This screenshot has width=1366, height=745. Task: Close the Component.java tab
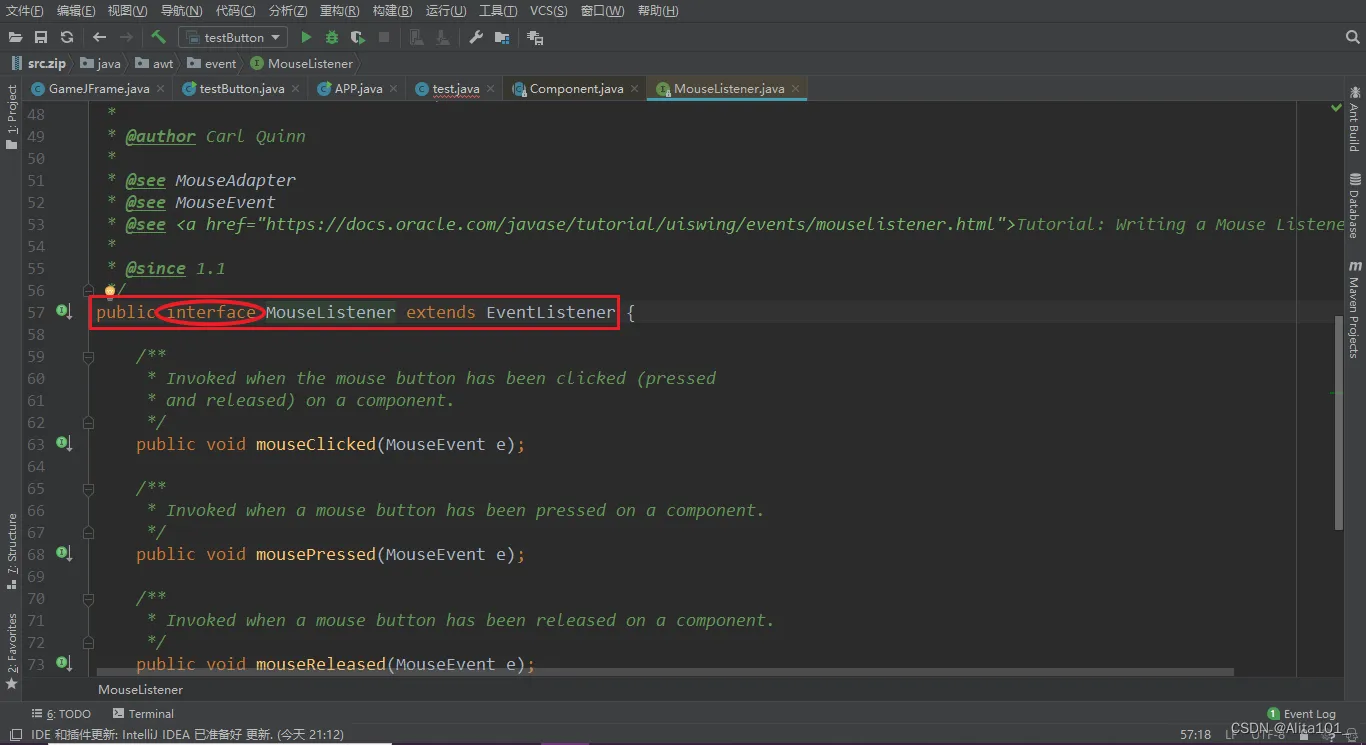click(634, 89)
